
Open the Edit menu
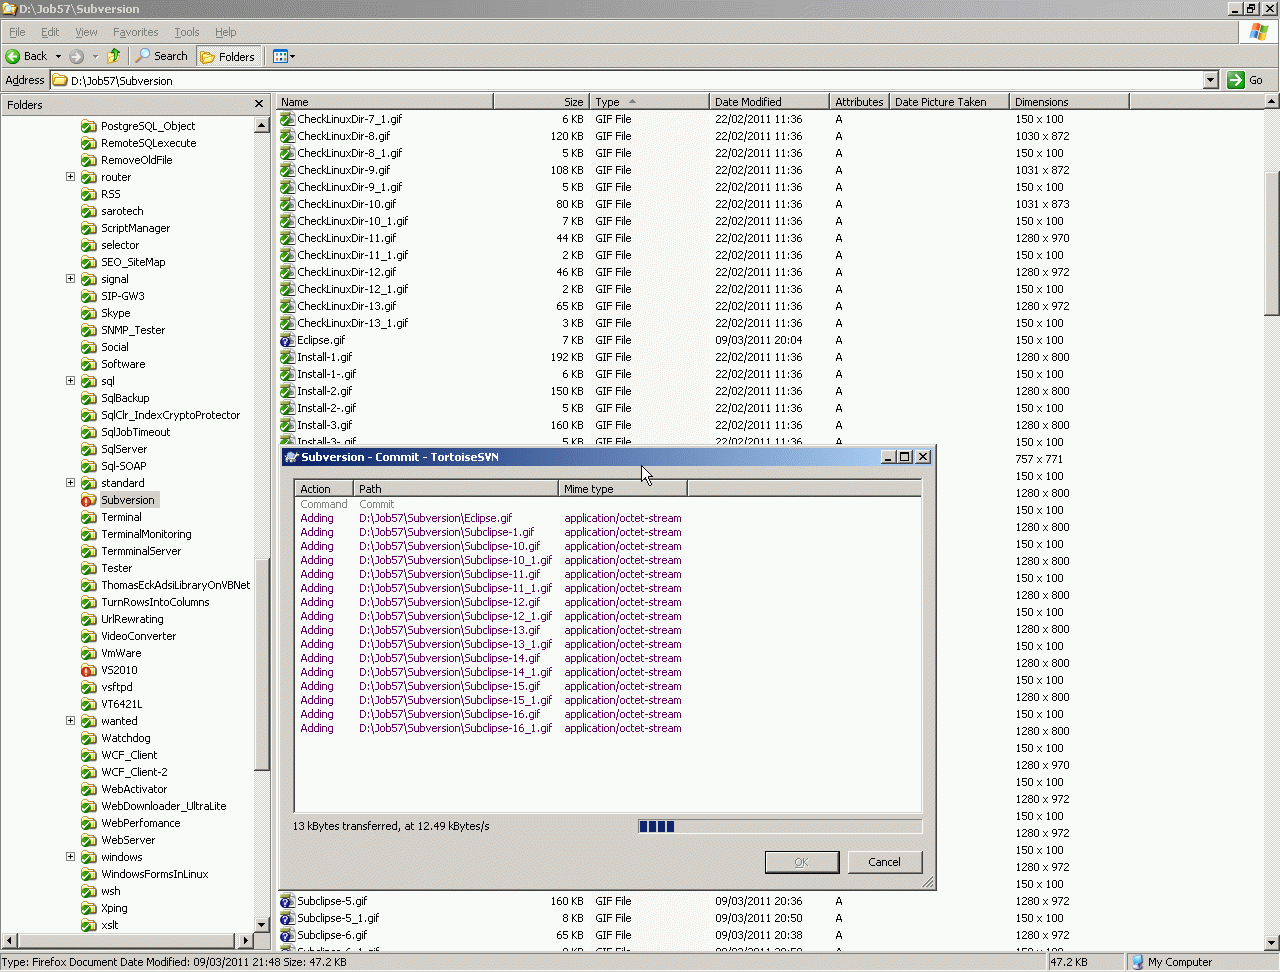(50, 32)
